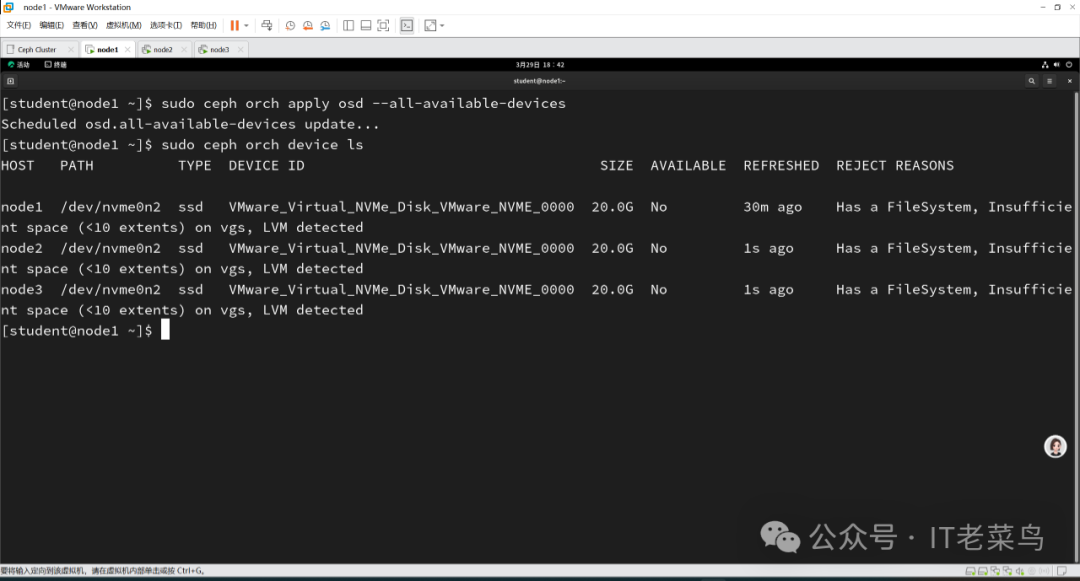
Task: Close the Ceph Cluster tab
Action: tap(70, 50)
